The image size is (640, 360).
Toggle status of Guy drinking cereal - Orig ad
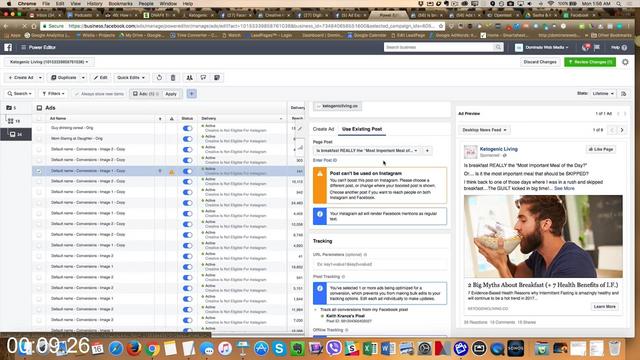[x=187, y=128]
